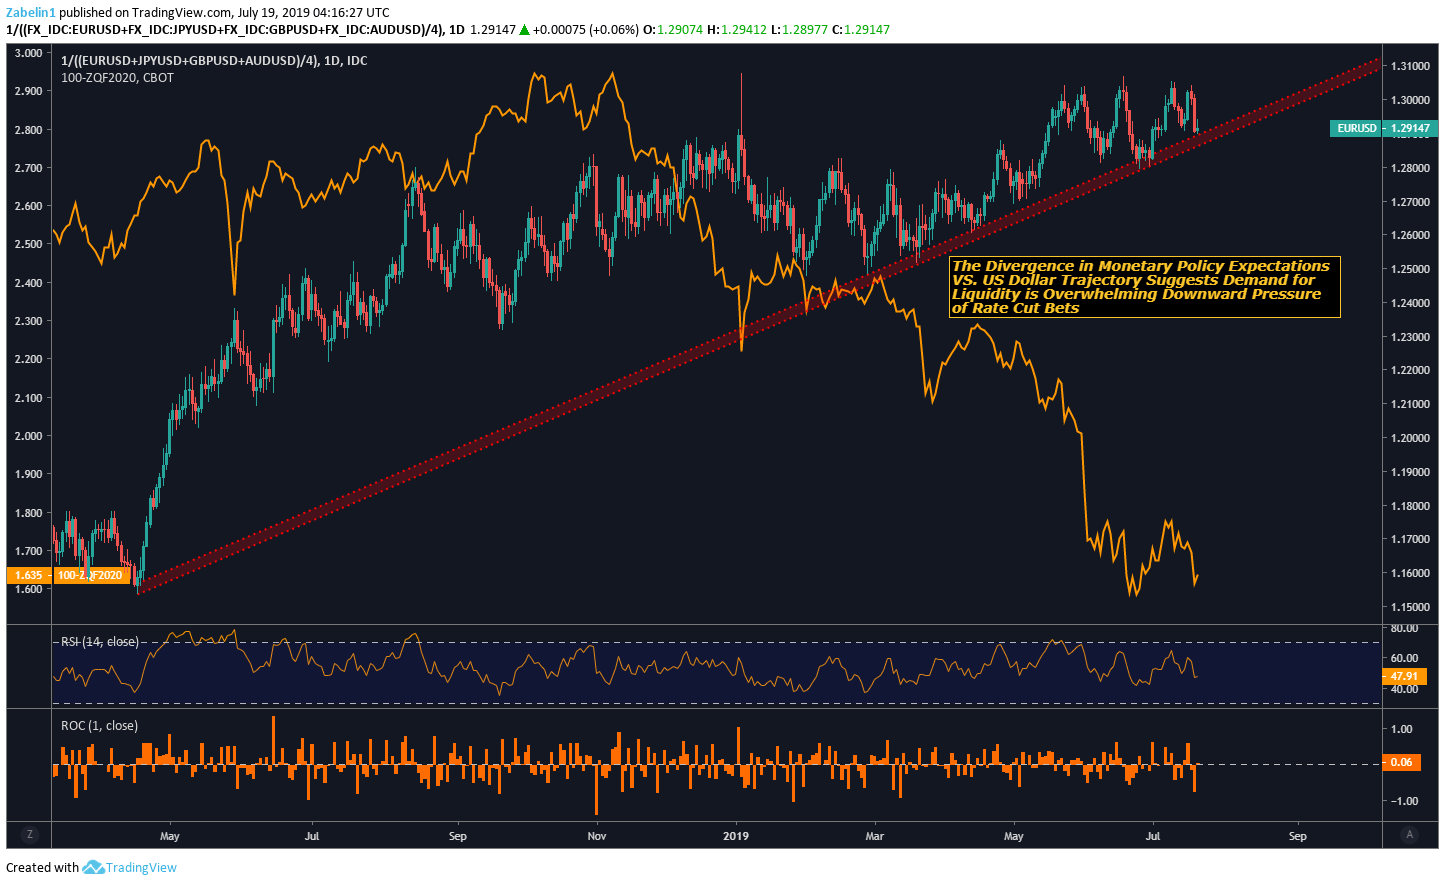Select the ROC (1, close) indicator label

tap(100, 726)
